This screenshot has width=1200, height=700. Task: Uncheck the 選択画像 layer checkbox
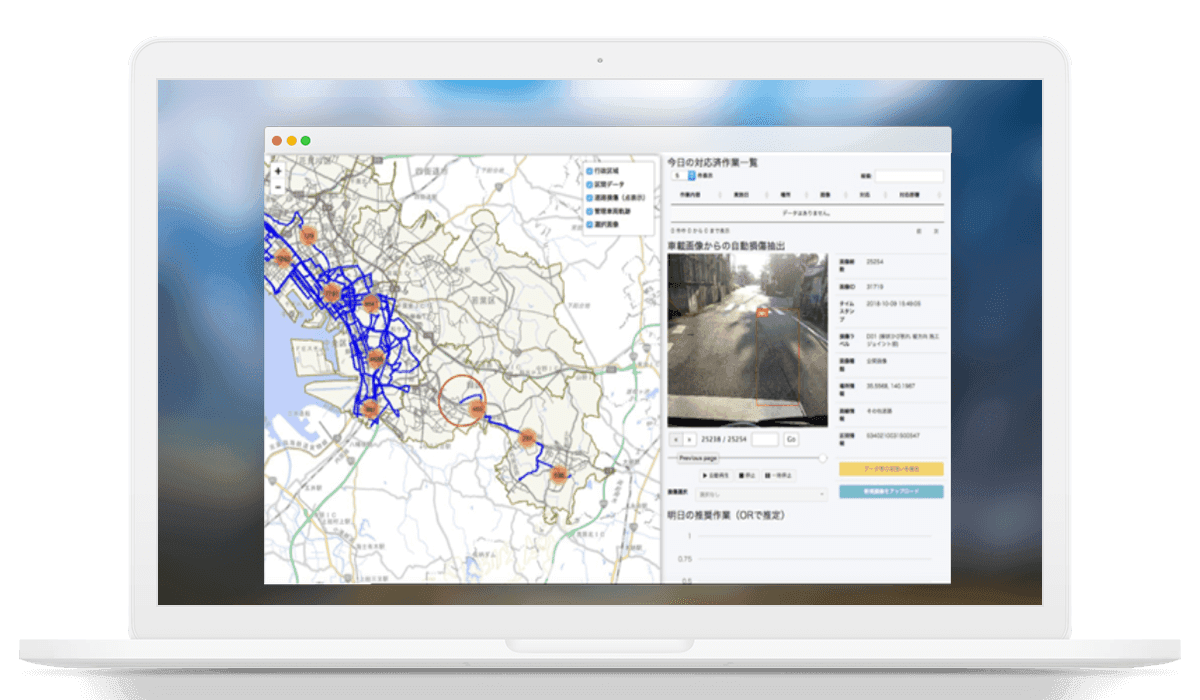[x=589, y=224]
